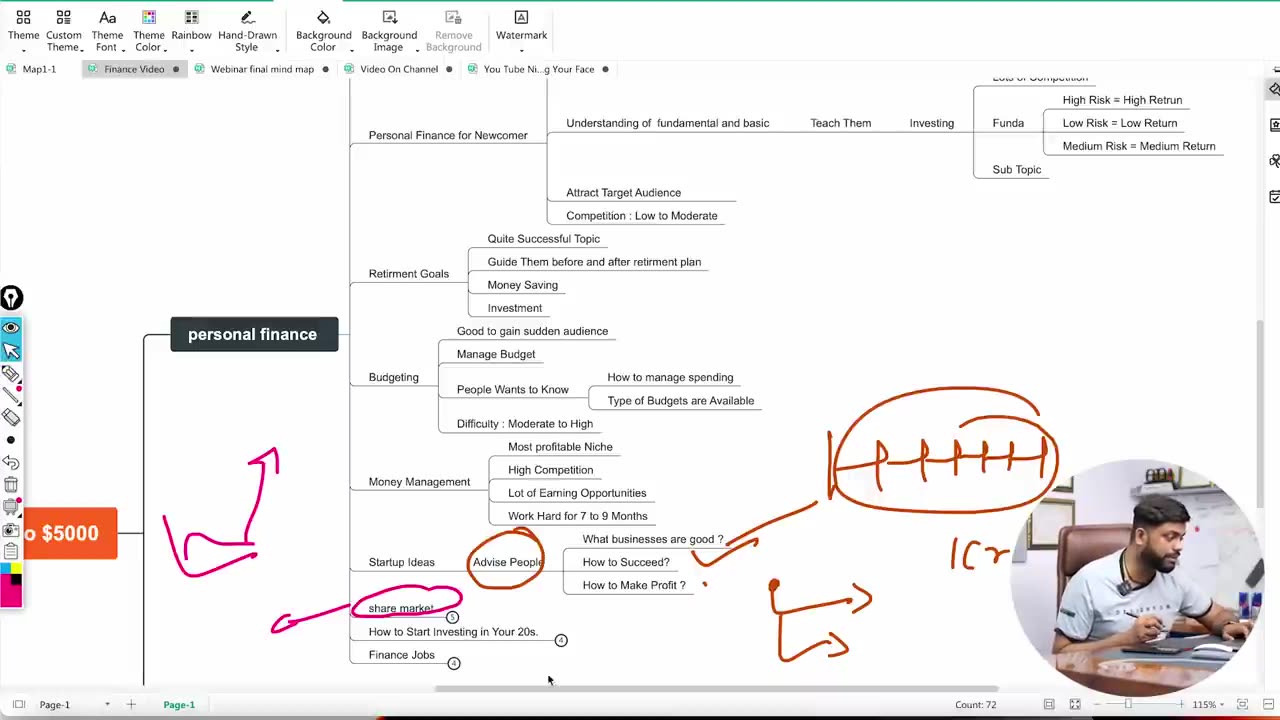Select the personal finance main topic
This screenshot has height=720, width=1280.
coord(254,334)
